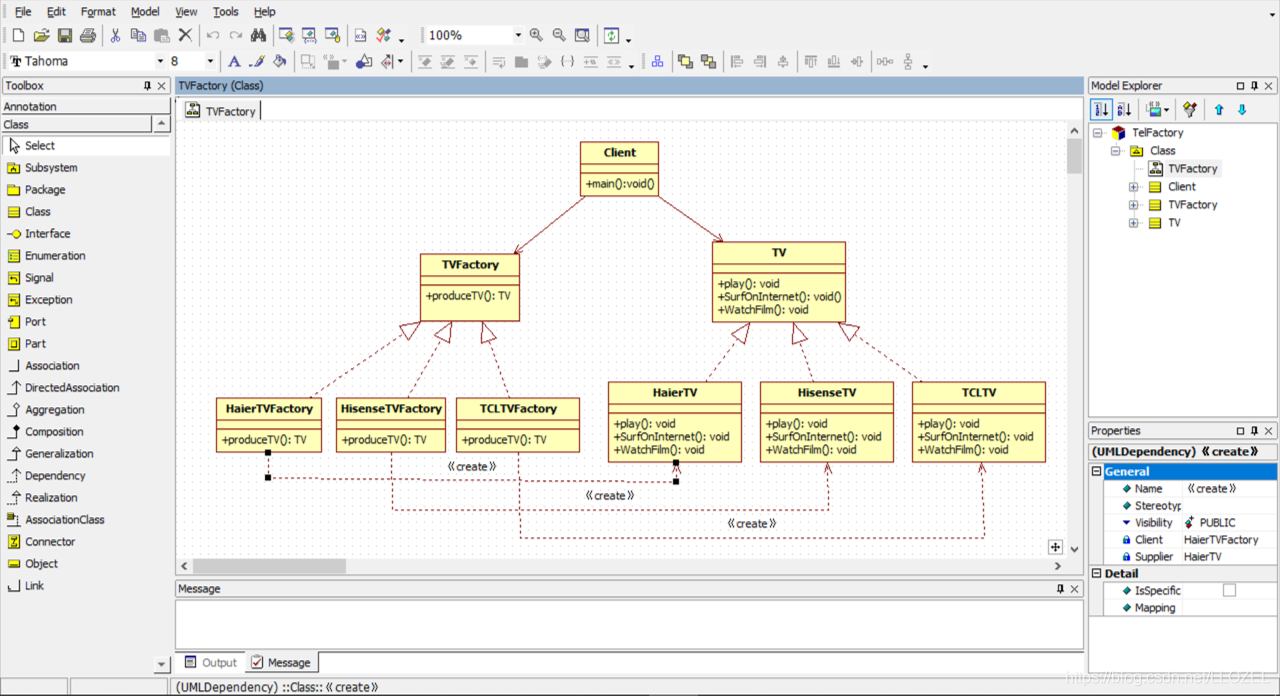Set fill color with the paint bucket icon
Screen dimensions: 1280x696
click(x=280, y=61)
